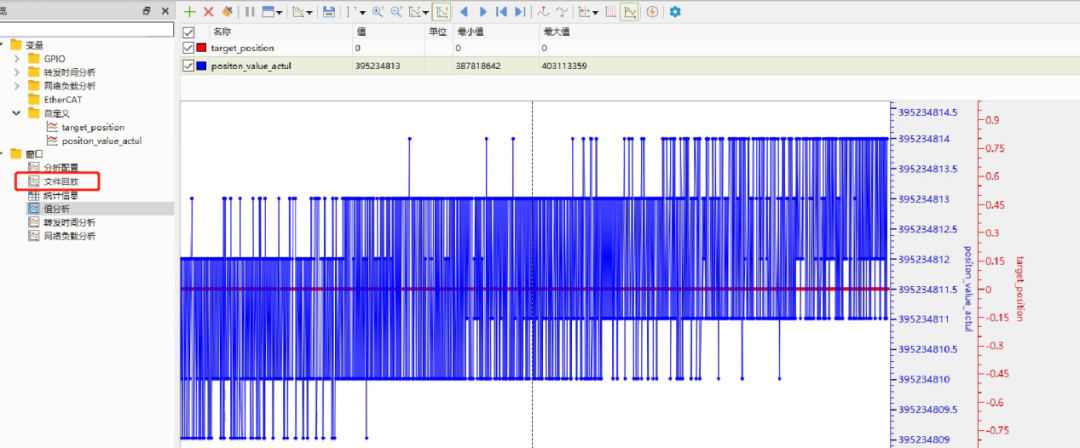Expand the GPIO folder in tree

click(17, 59)
